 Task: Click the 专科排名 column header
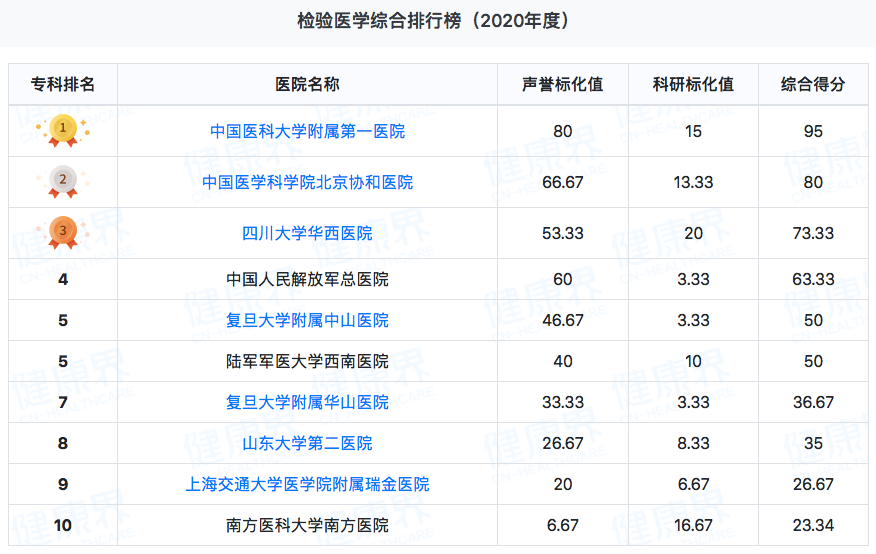(x=63, y=84)
